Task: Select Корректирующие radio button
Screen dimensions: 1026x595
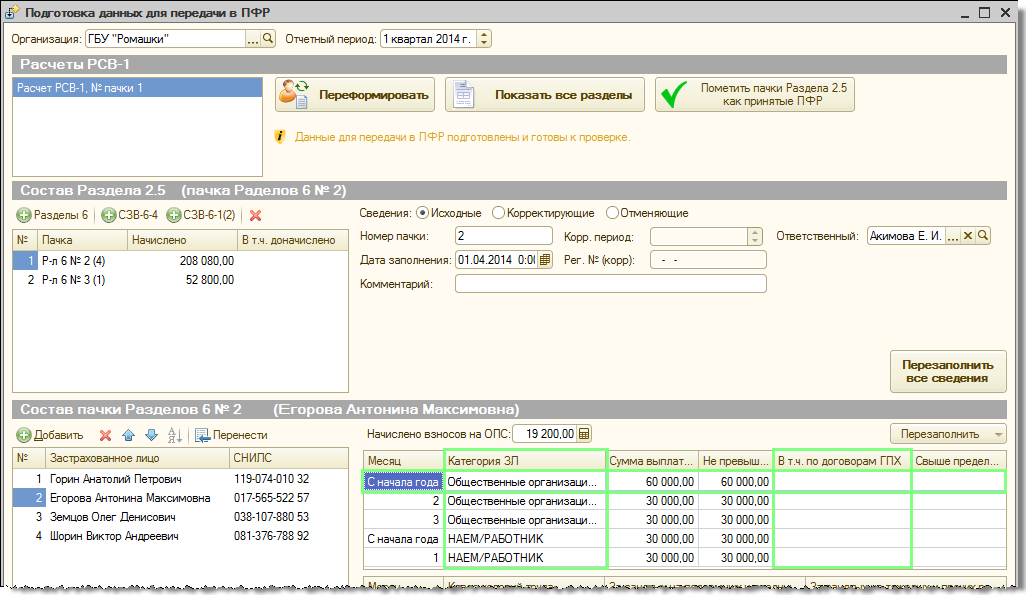Action: 499,213
